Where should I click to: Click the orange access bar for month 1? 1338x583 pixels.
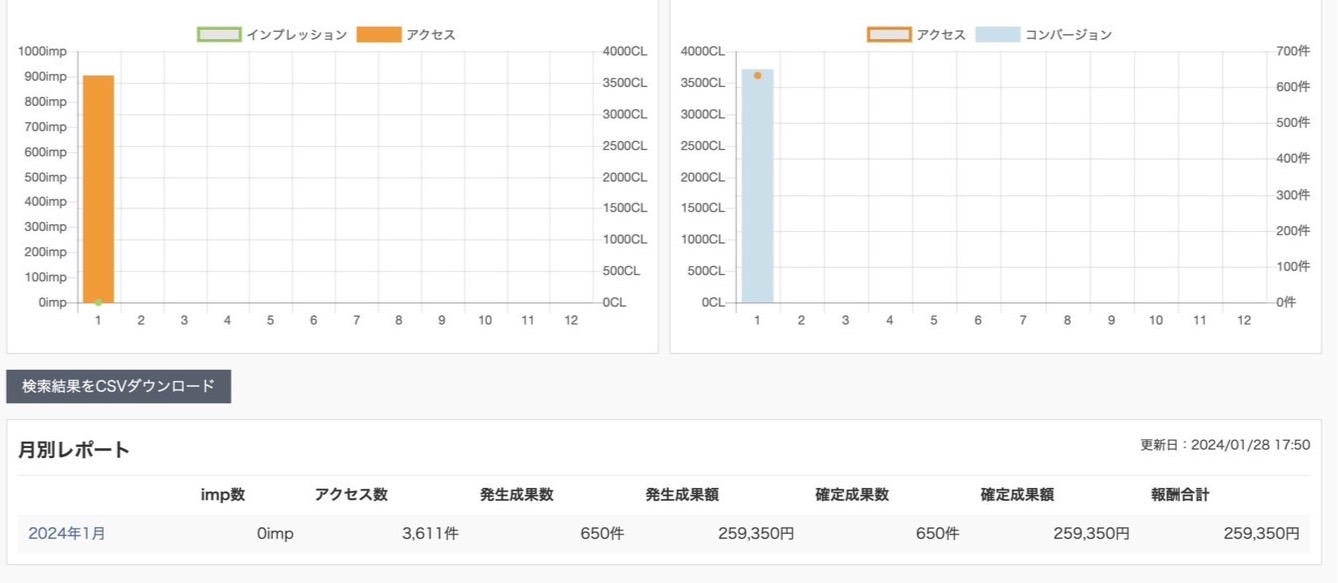point(98,189)
